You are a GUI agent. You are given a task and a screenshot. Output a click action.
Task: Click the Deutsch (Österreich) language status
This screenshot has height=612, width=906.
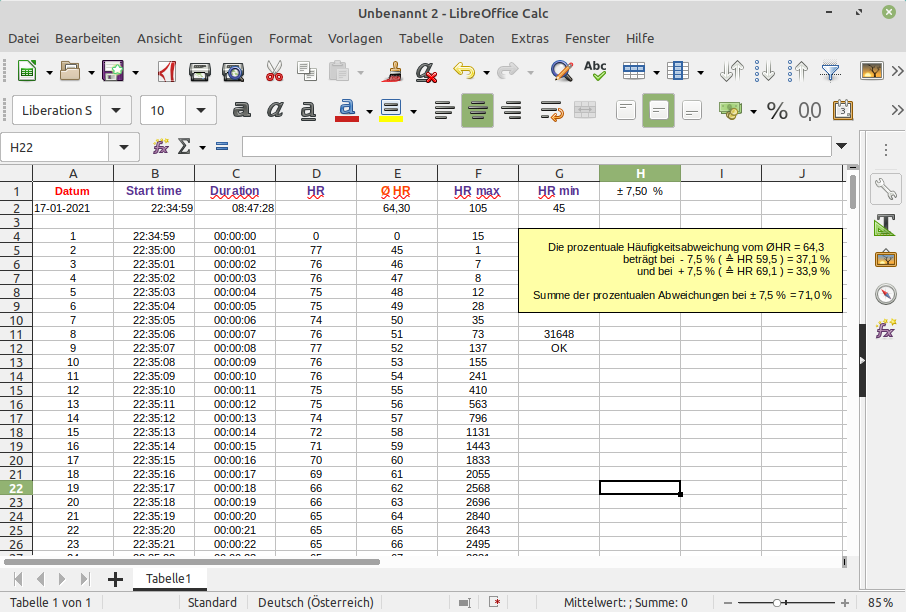[x=315, y=602]
